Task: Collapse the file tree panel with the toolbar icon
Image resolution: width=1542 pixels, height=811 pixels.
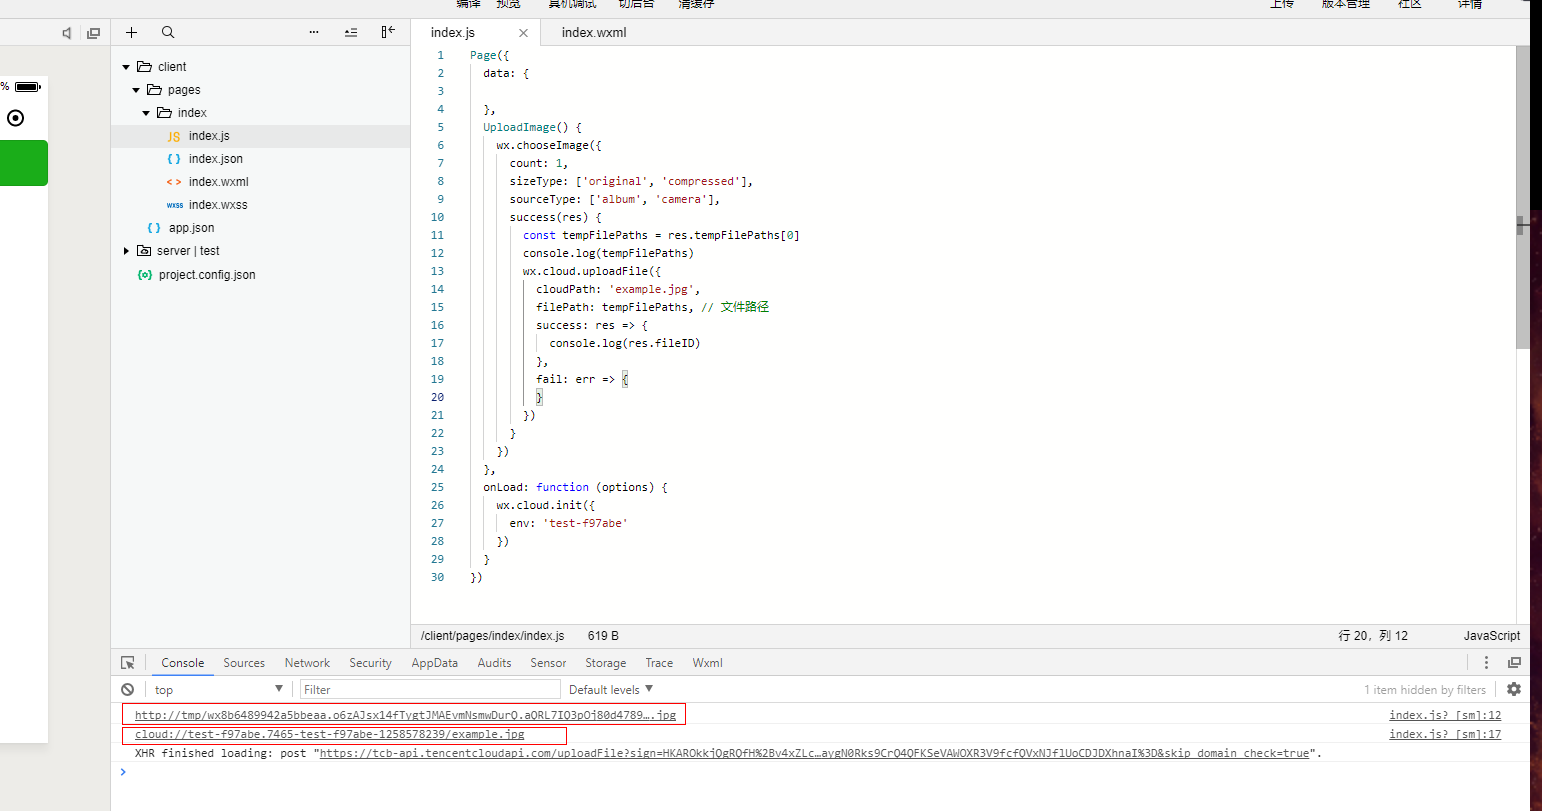Action: coord(388,32)
